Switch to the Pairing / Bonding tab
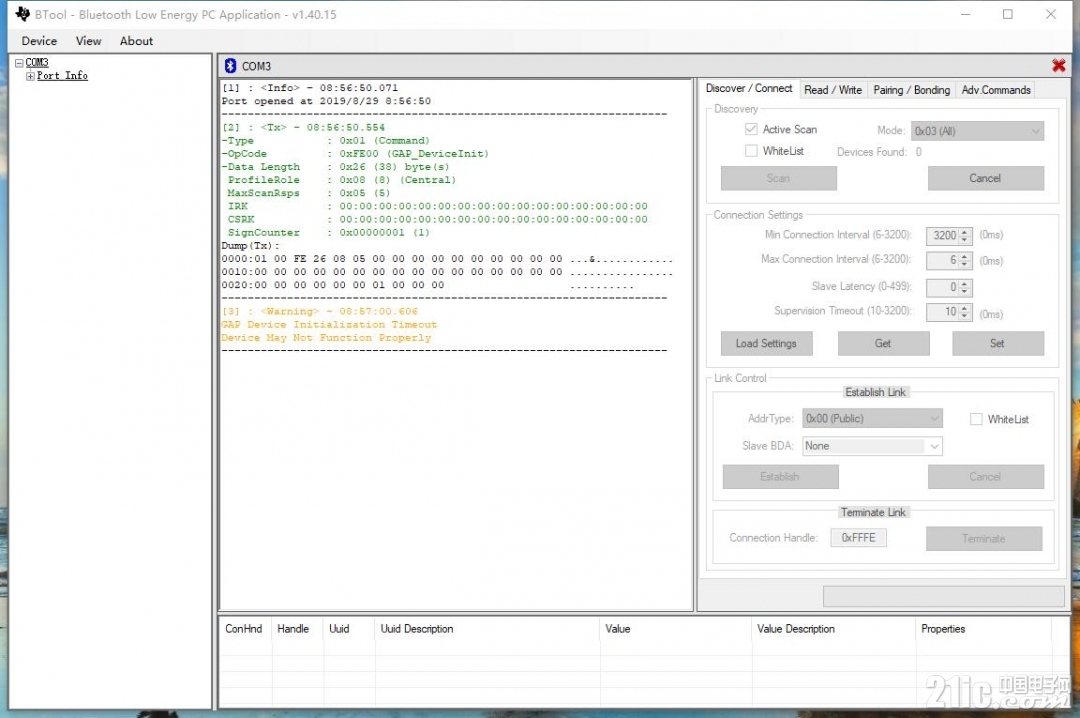Image resolution: width=1080 pixels, height=718 pixels. point(911,90)
